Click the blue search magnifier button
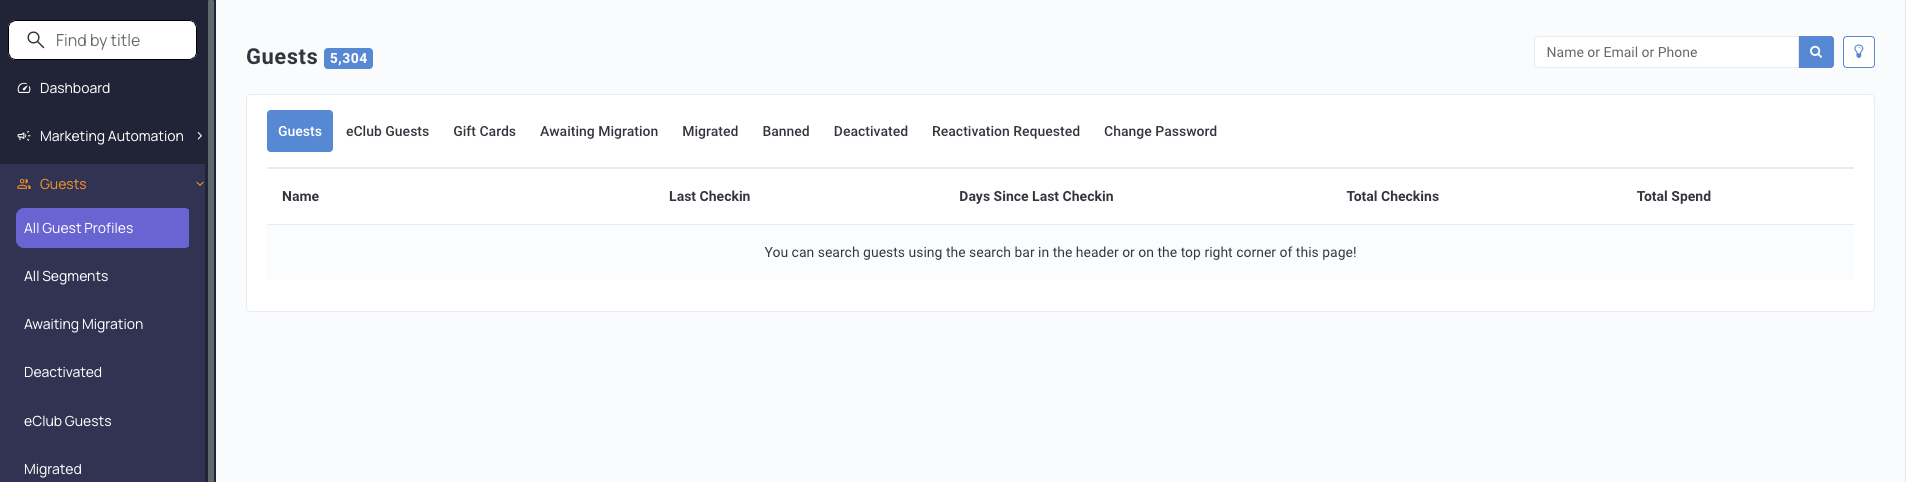The image size is (1906, 482). coord(1816,52)
